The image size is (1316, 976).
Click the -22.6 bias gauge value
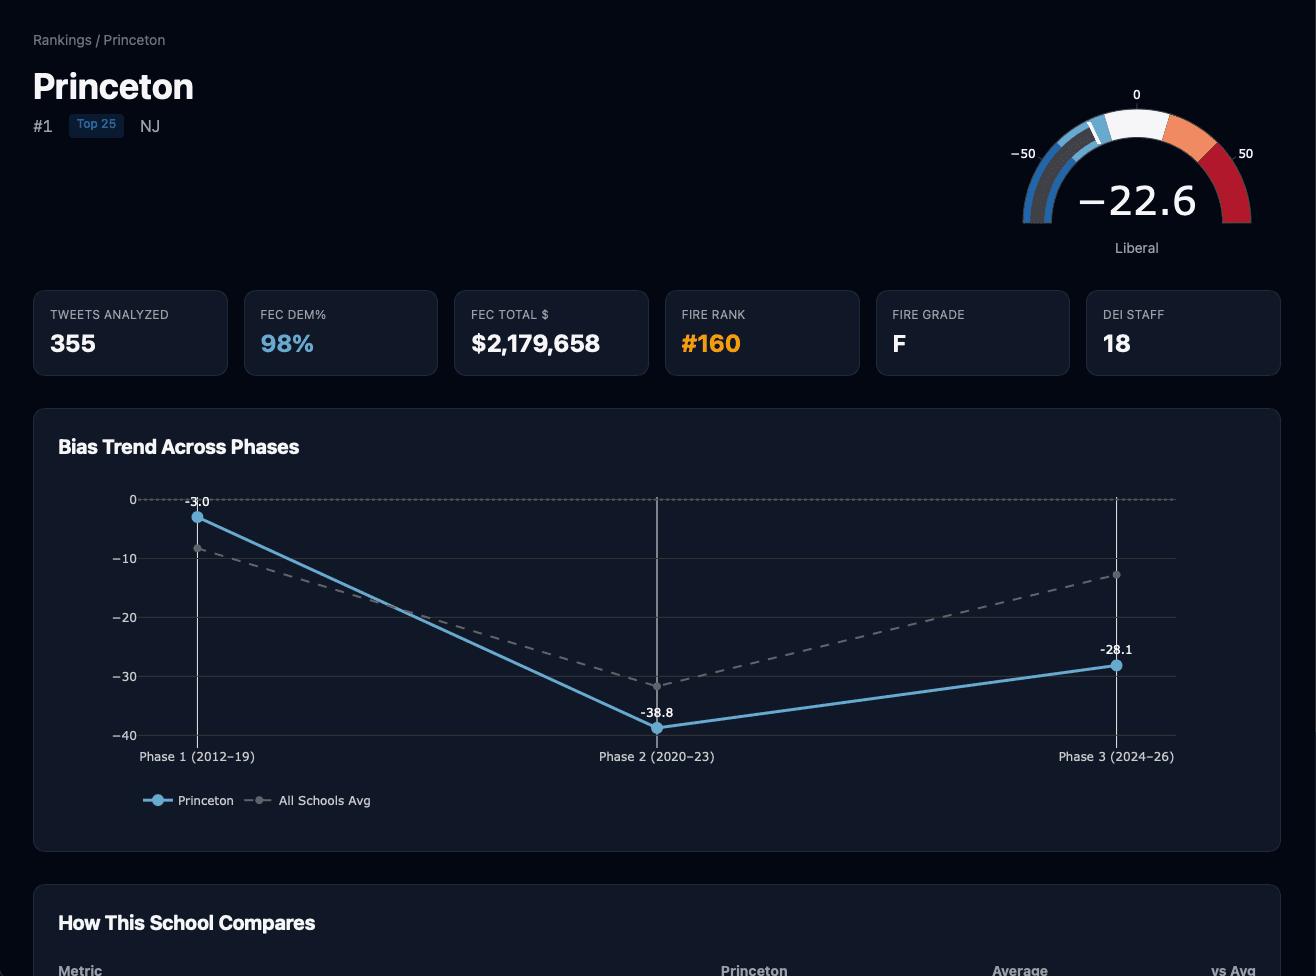pos(1137,201)
